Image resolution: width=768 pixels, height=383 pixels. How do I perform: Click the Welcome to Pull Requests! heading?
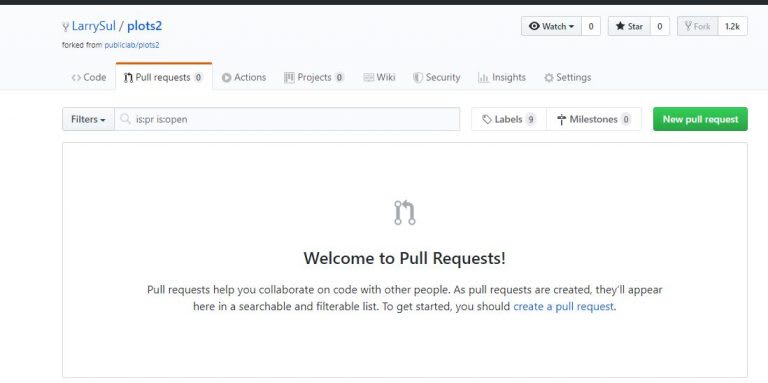(x=405, y=258)
